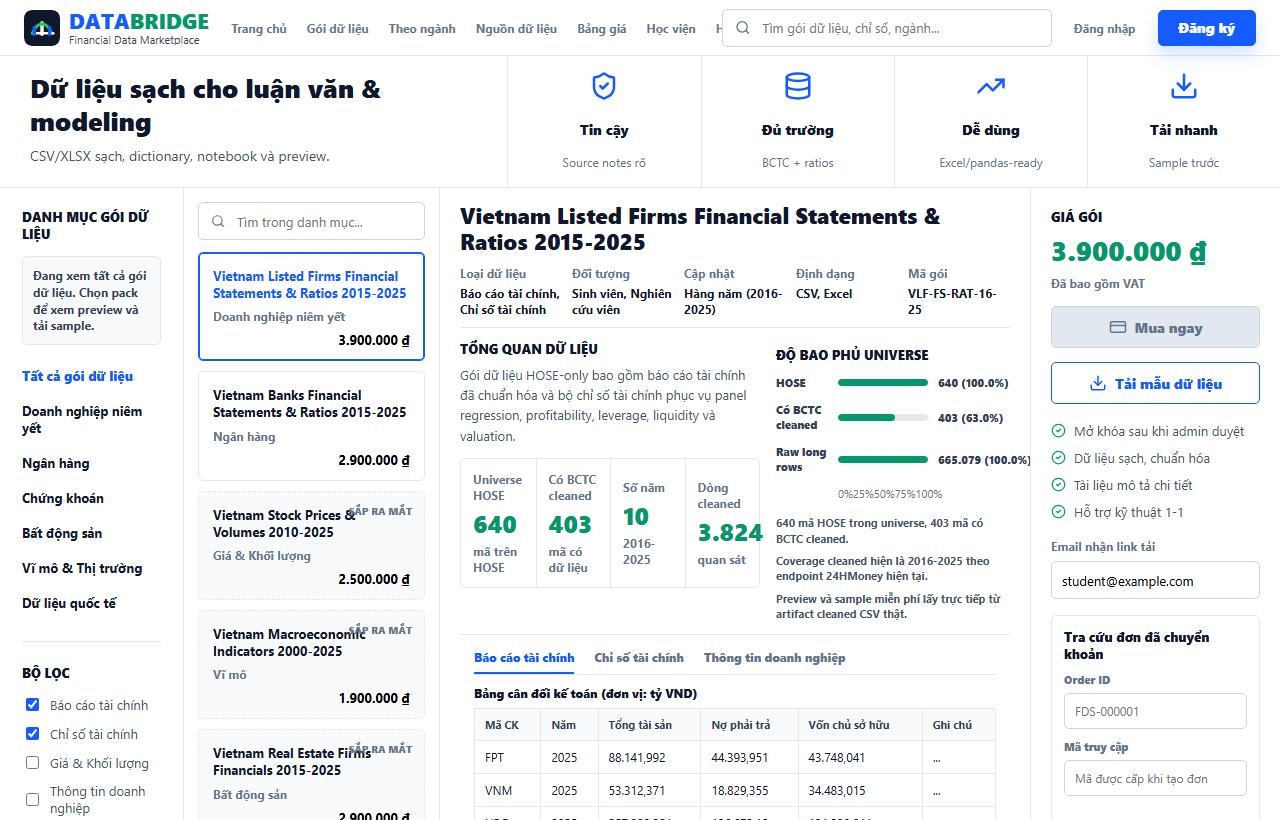1280x820 pixels.
Task: Click the Đăng nhập link
Action: pos(1104,28)
